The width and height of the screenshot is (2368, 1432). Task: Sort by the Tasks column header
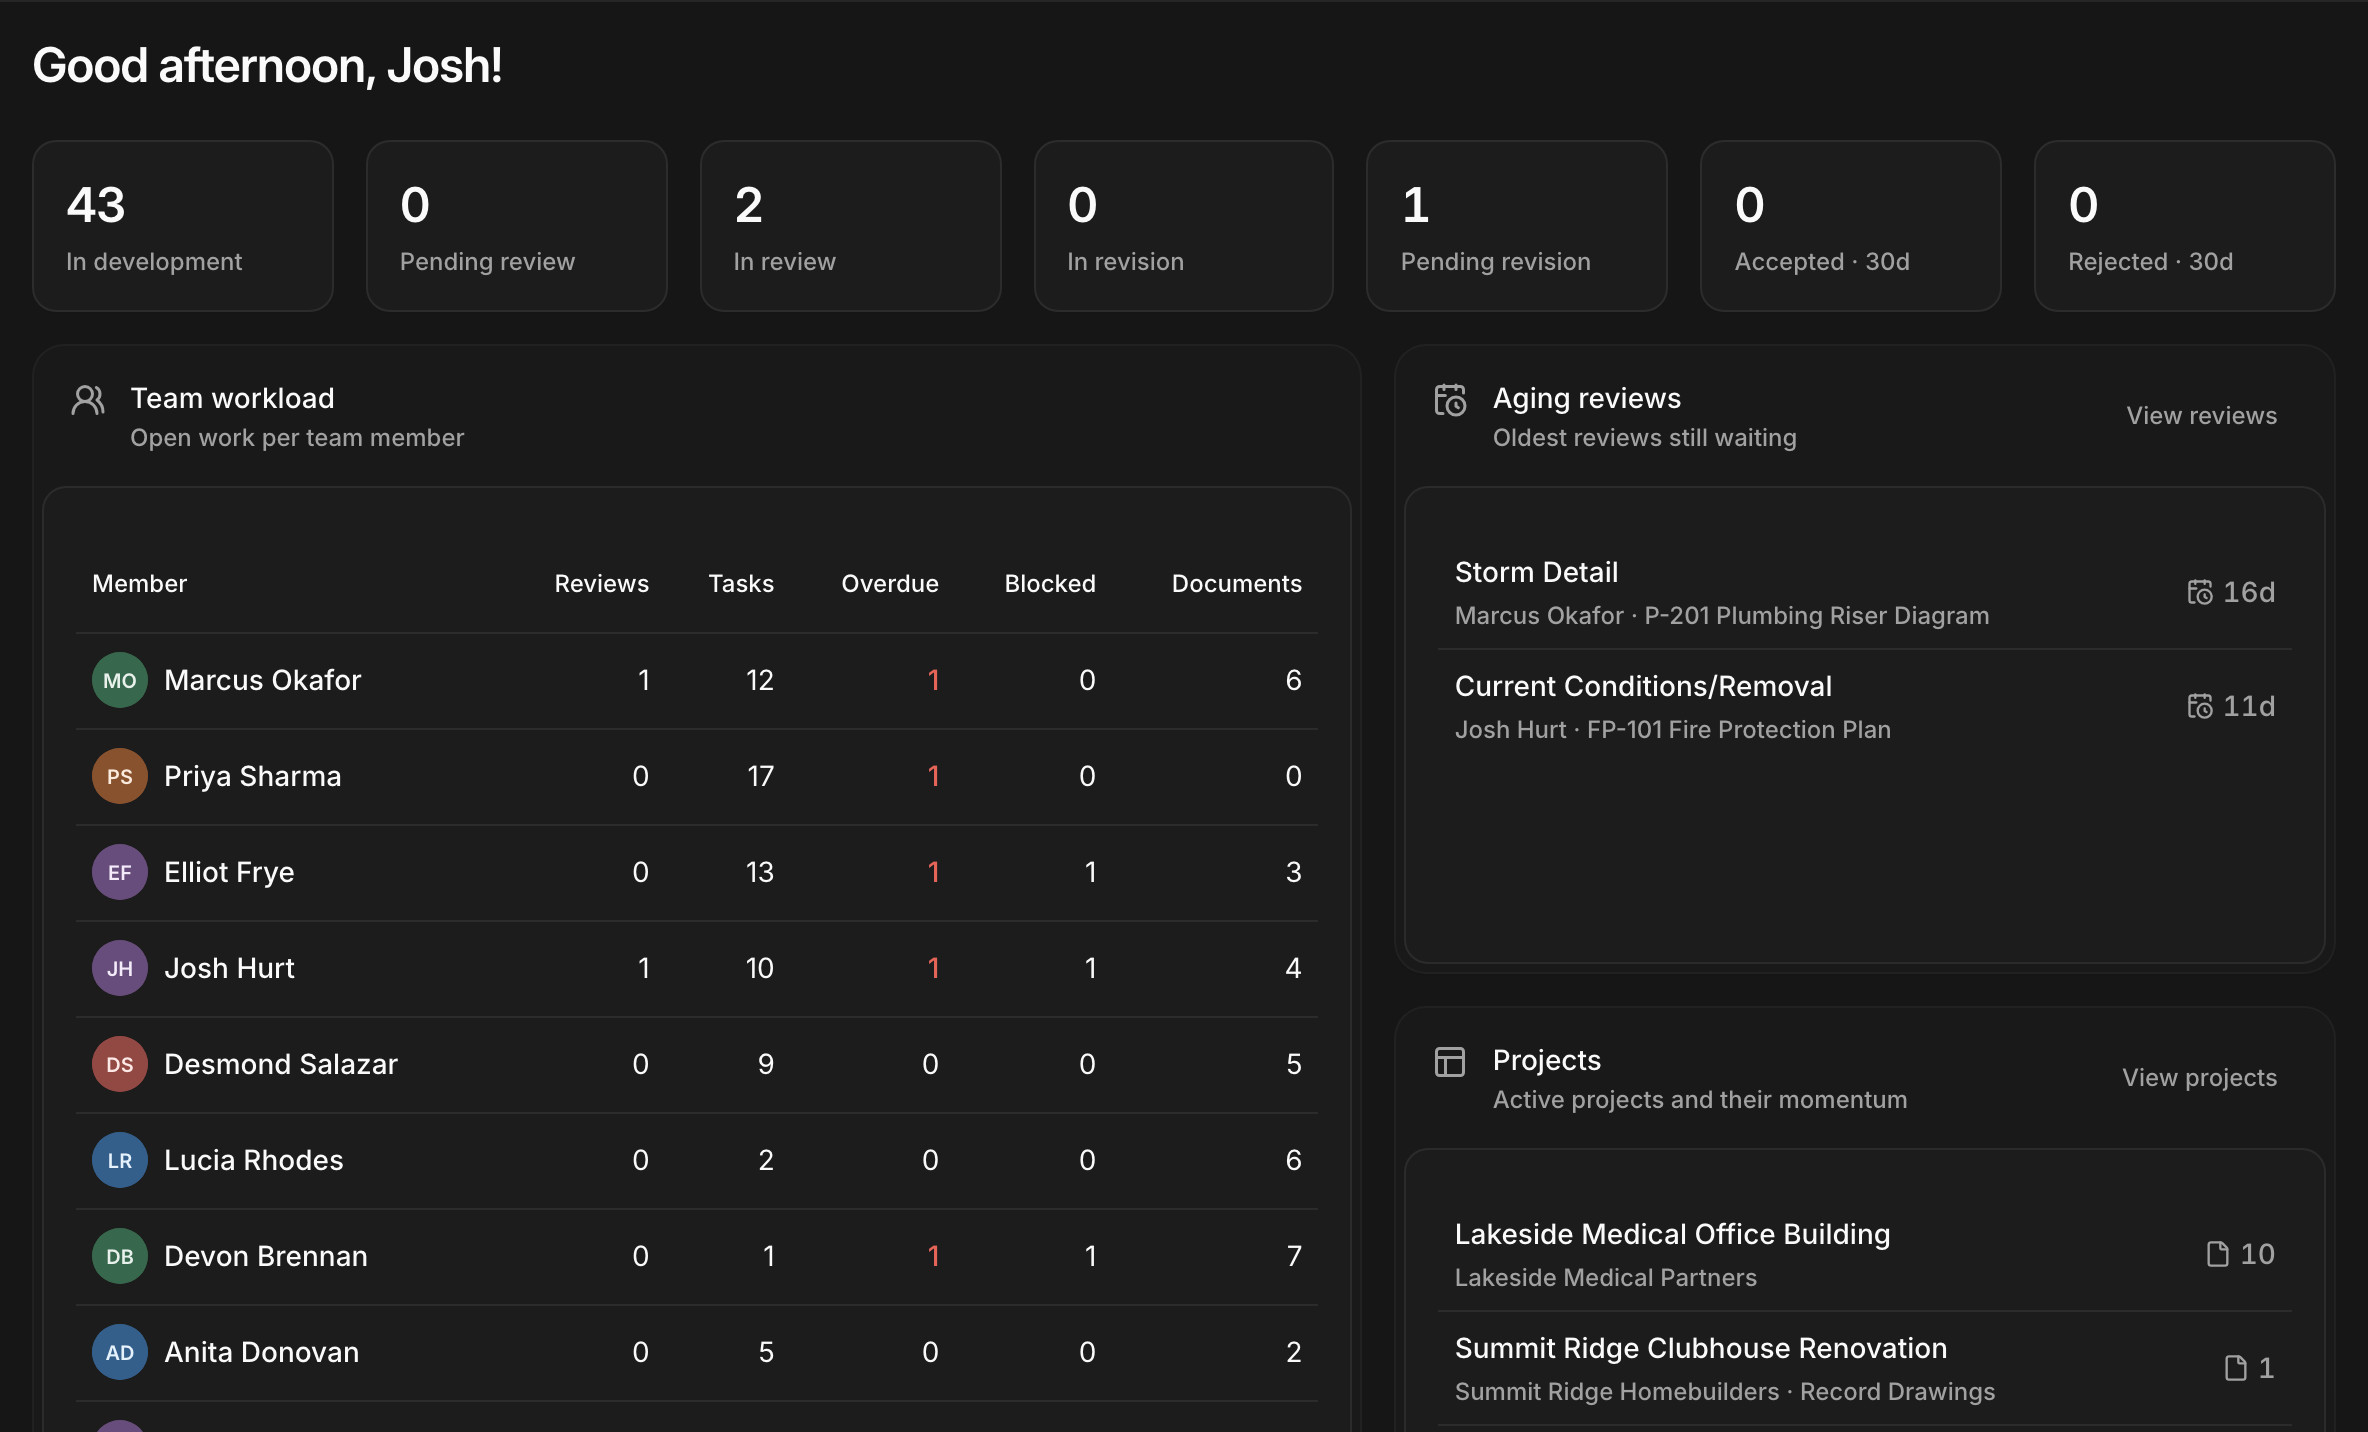[741, 584]
